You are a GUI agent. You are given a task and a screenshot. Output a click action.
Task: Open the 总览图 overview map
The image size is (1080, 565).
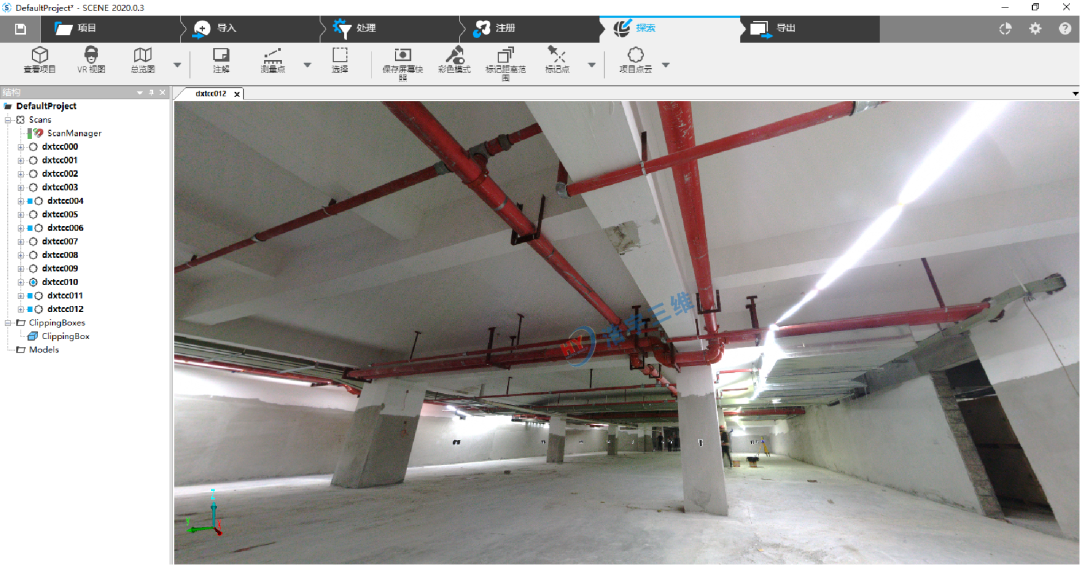[143, 56]
